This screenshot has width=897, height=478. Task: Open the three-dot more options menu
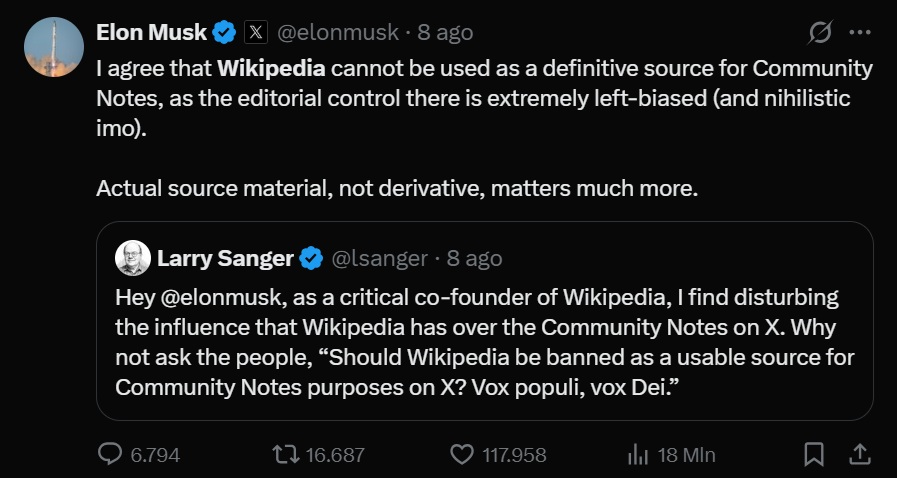point(860,33)
